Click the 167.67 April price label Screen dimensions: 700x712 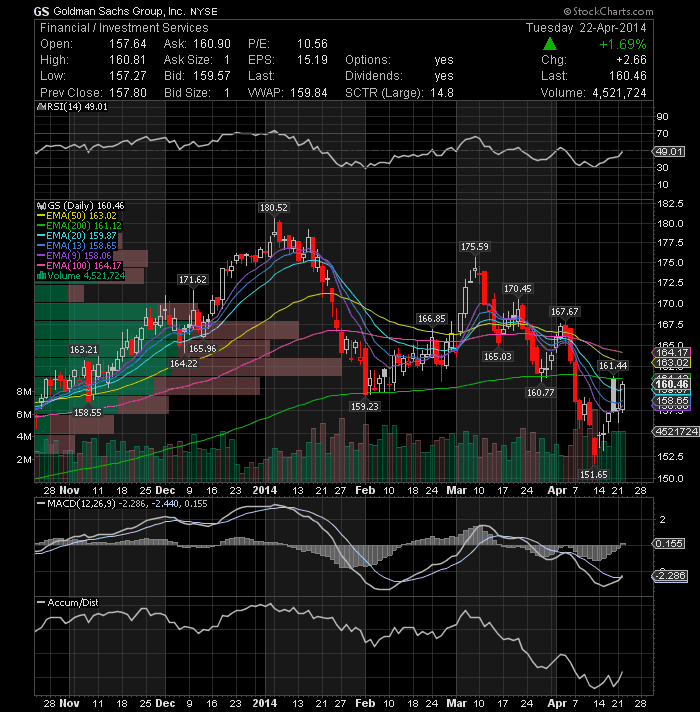(x=565, y=312)
